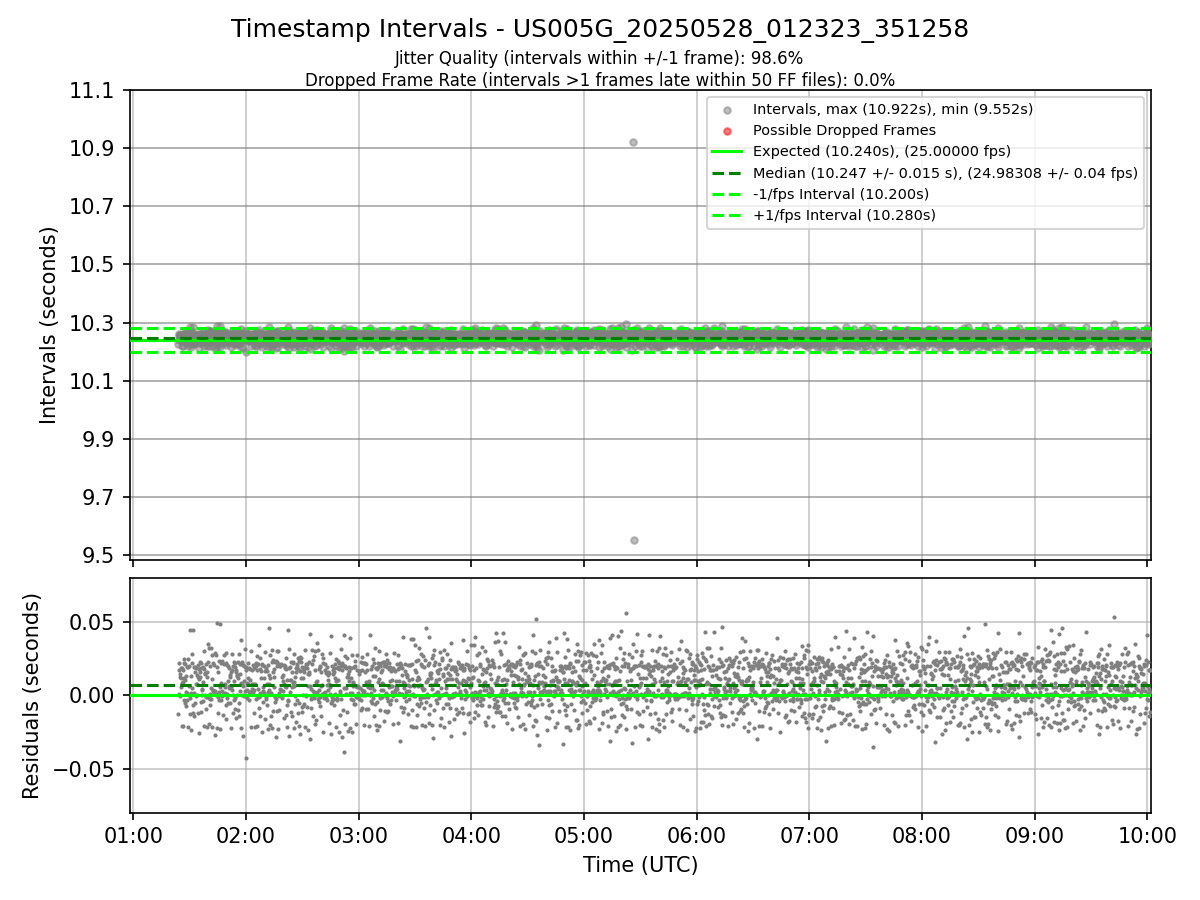The image size is (1200, 900).
Task: Click the "Time (UTC)" x-axis label
Action: click(640, 865)
